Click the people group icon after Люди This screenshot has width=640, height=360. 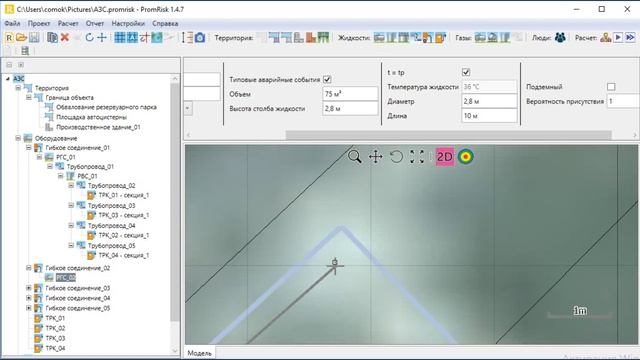tap(560, 38)
